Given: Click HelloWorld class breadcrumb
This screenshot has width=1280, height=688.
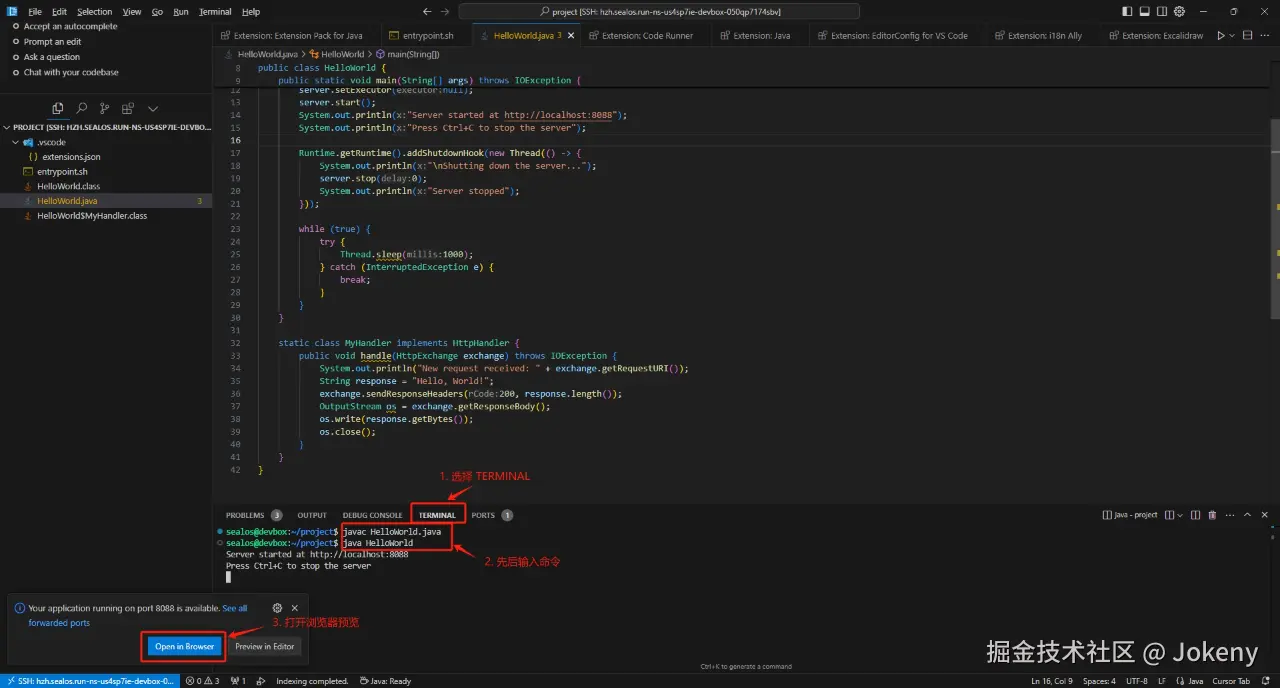Looking at the screenshot, I should tap(336, 54).
